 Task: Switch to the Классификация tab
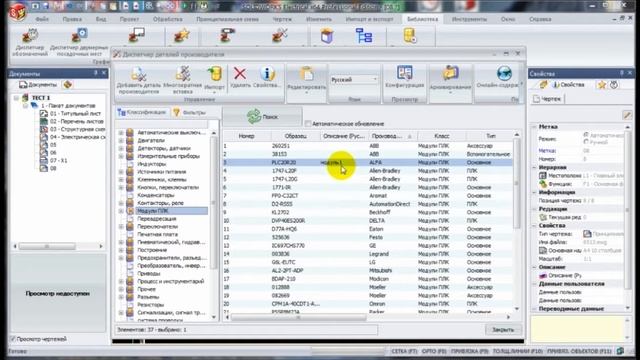tap(142, 112)
